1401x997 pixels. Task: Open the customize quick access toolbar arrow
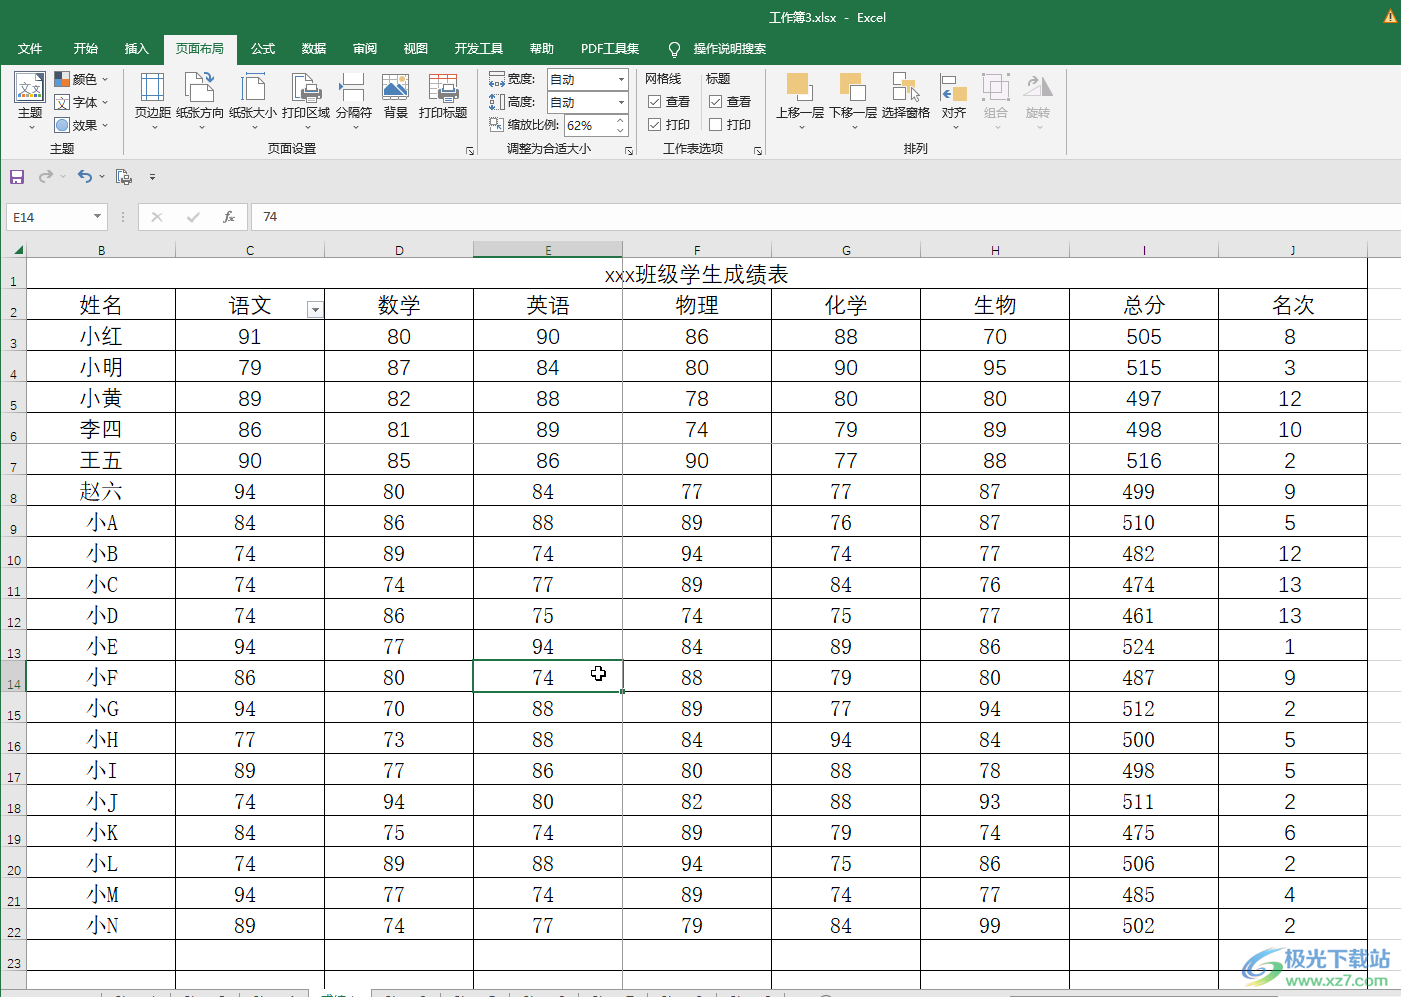(152, 177)
